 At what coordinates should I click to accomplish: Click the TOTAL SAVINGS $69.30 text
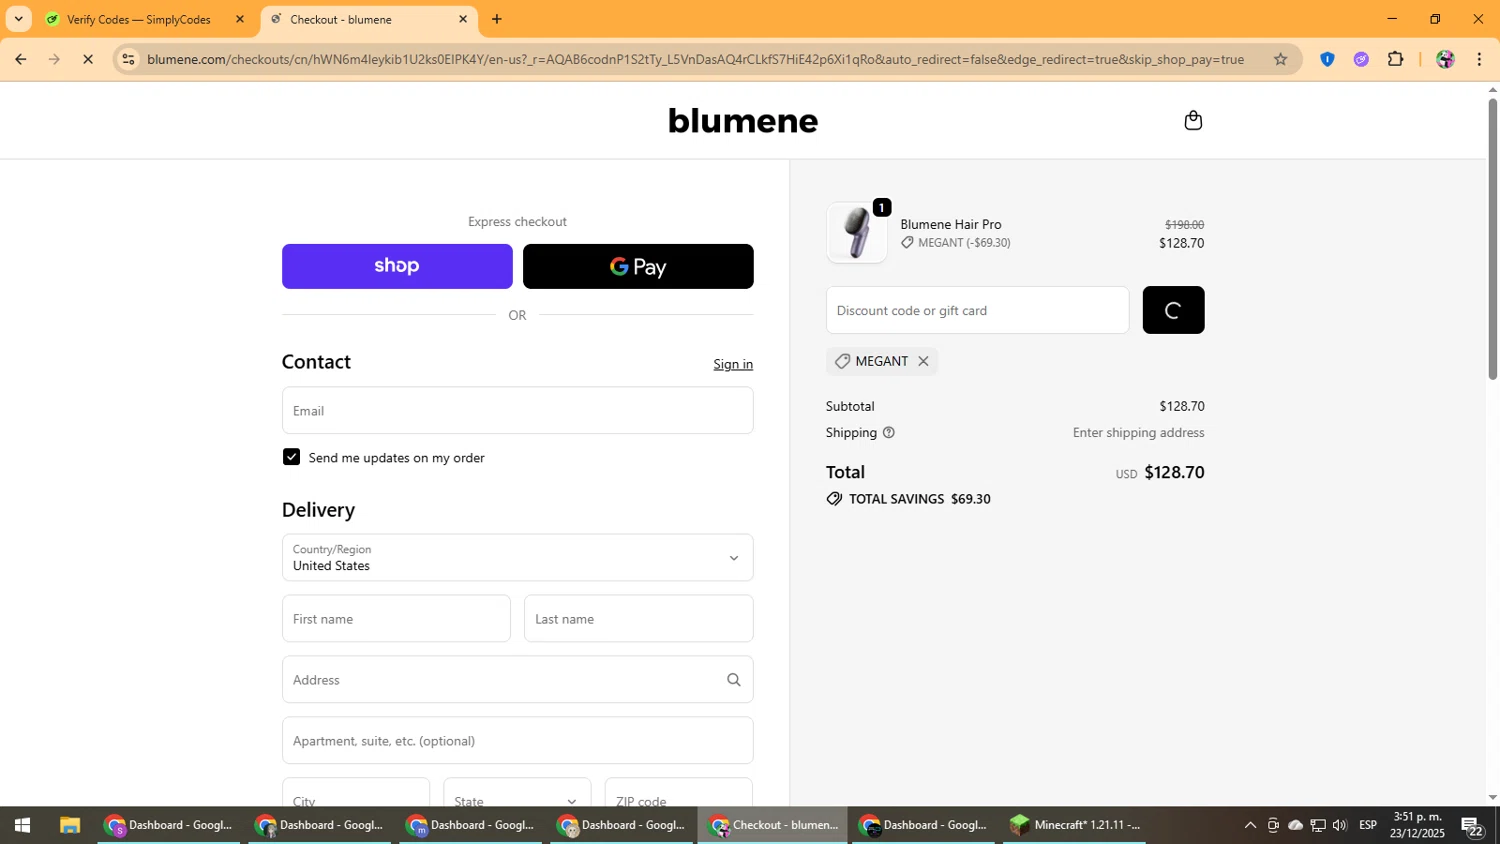920,499
